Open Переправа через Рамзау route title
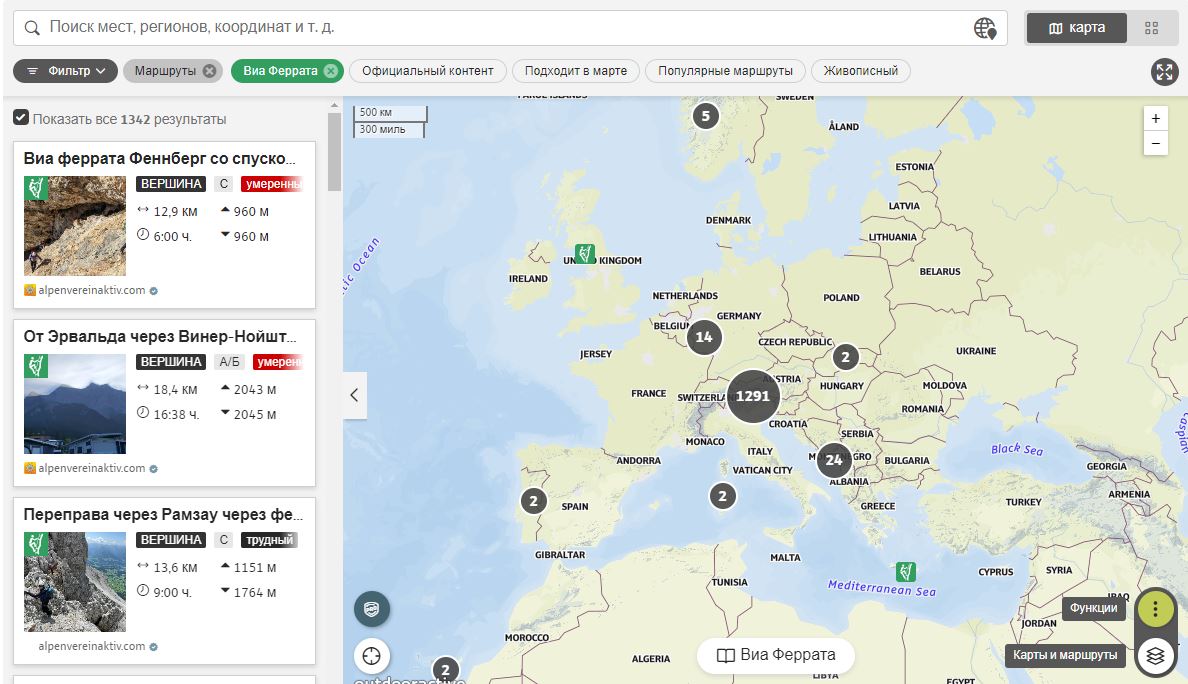Image resolution: width=1188 pixels, height=684 pixels. coord(163,514)
